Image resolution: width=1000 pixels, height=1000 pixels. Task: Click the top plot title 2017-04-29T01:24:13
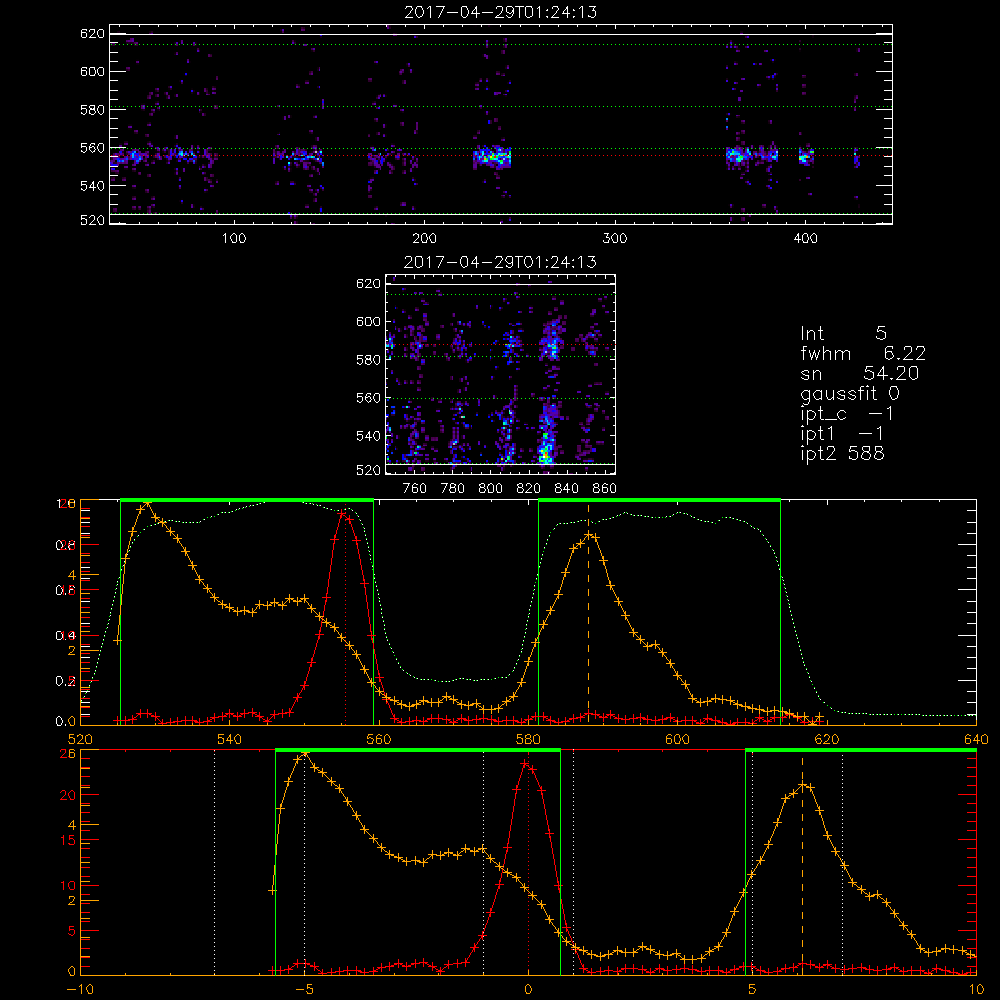501,12
